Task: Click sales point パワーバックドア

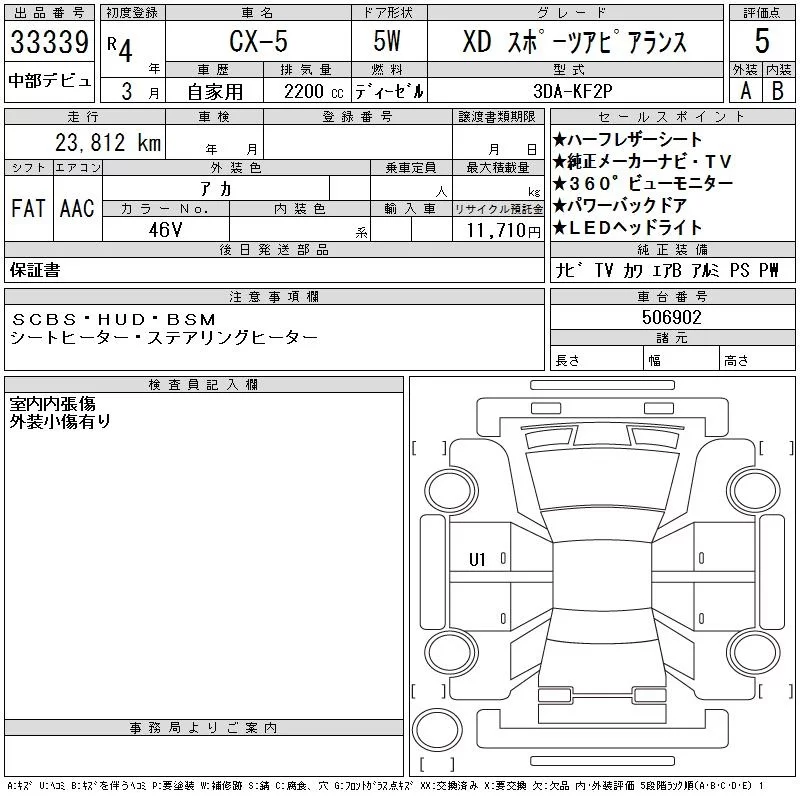Action: click(620, 205)
